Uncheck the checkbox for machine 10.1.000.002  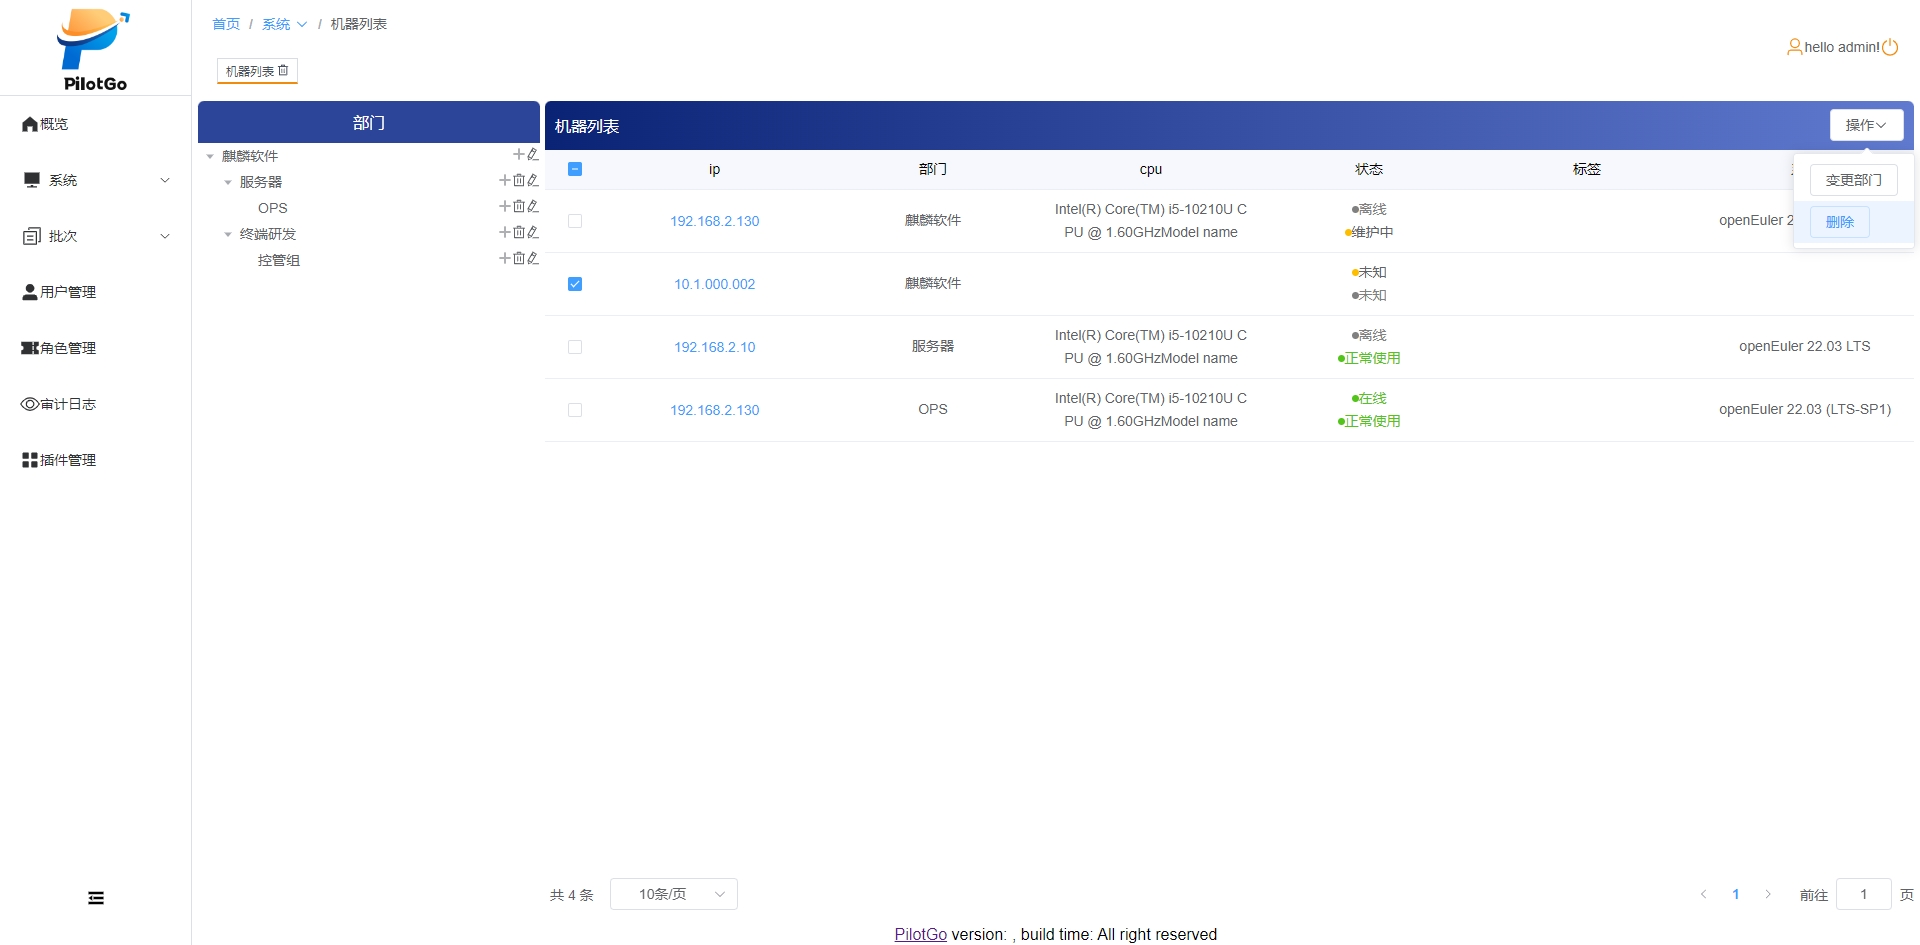coord(575,284)
